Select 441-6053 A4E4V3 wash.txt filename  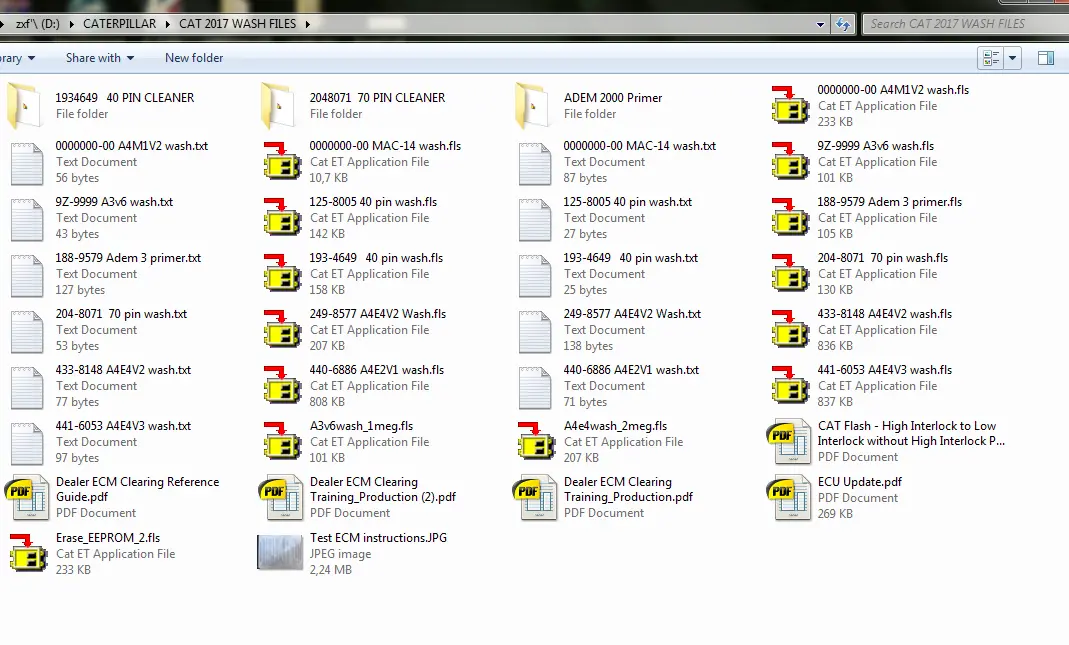point(123,425)
